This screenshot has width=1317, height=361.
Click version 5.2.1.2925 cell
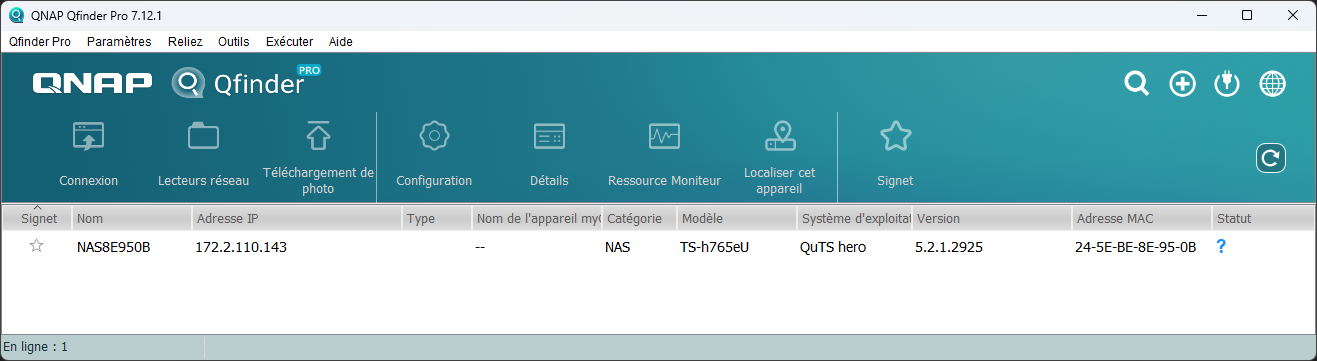click(949, 247)
